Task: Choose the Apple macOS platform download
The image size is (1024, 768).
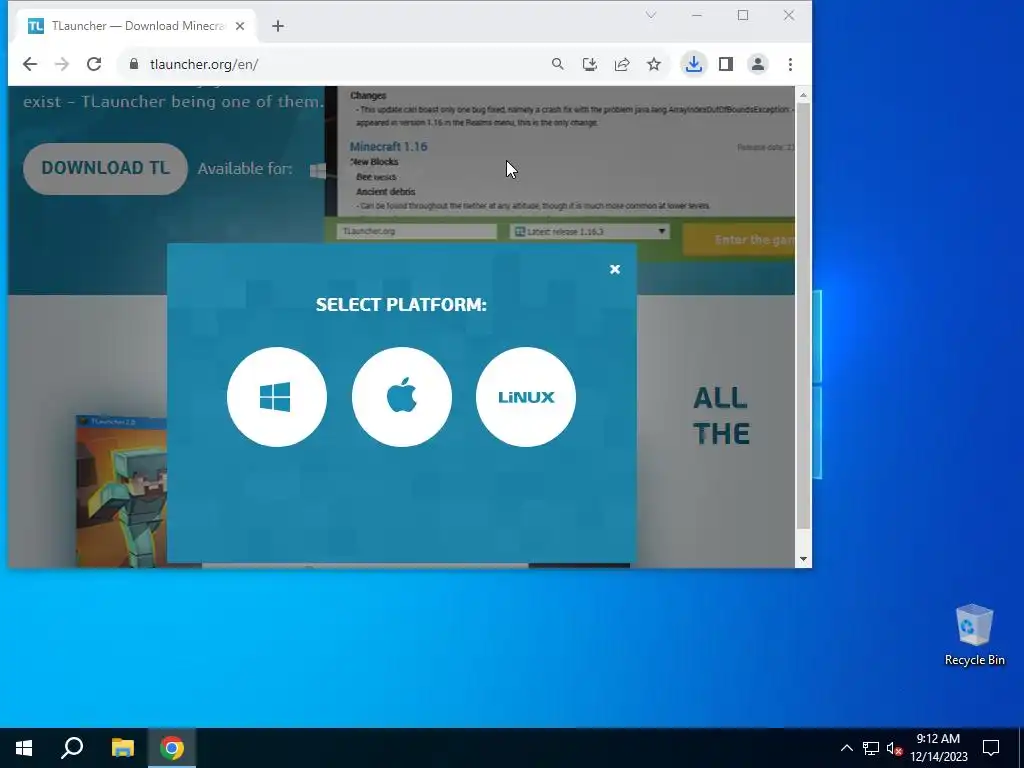Action: click(402, 397)
